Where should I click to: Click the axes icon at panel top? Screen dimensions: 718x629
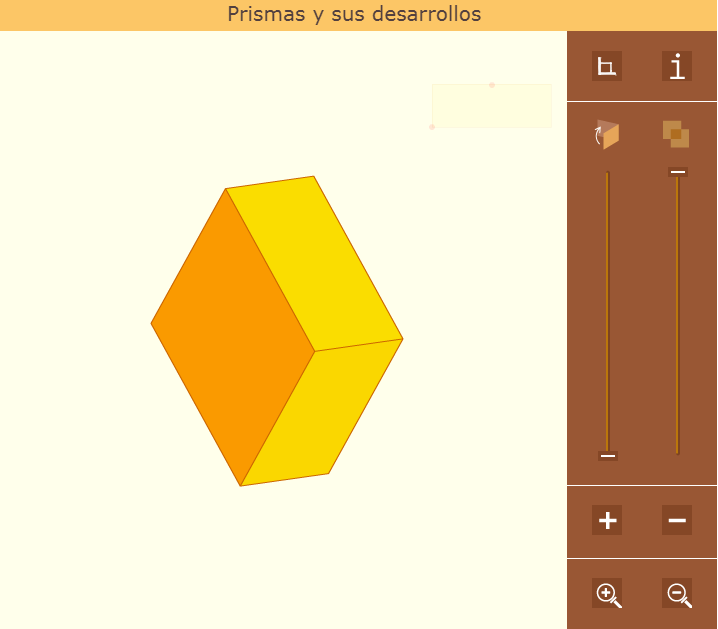pyautogui.click(x=606, y=67)
